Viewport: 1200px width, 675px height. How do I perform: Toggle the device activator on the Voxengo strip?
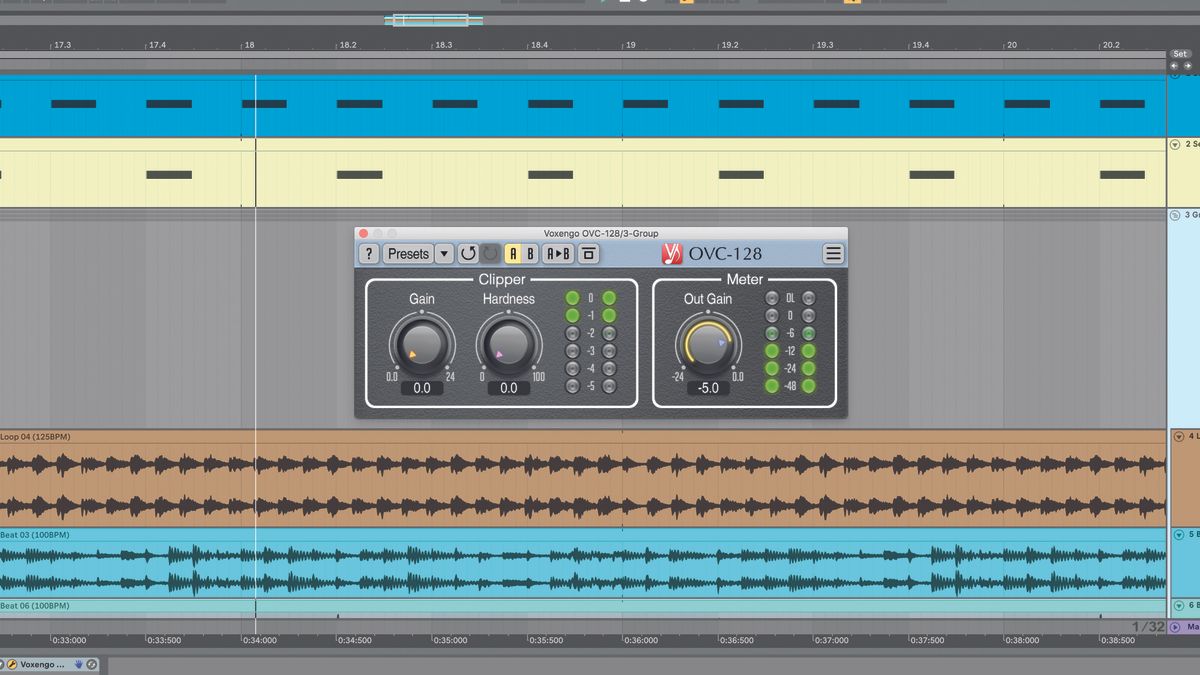click(2, 663)
